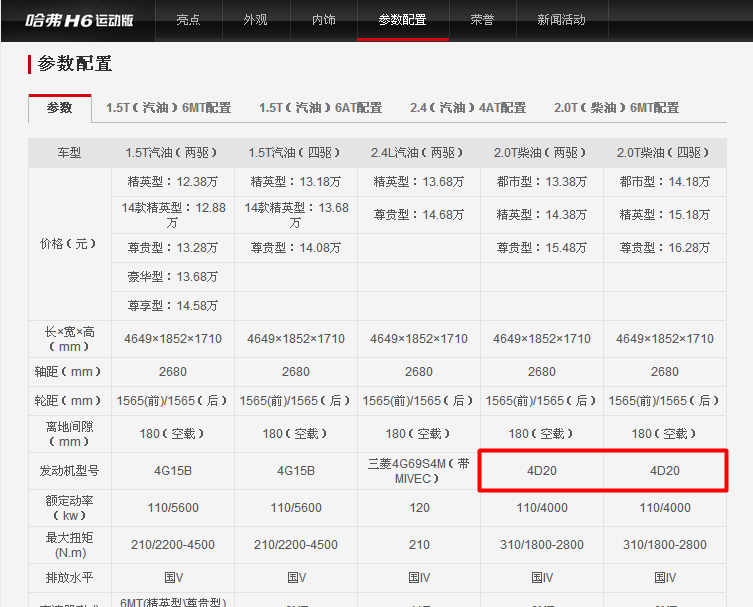The width and height of the screenshot is (753, 607).
Task: Click the 排放水平 row label
Action: click(70, 578)
